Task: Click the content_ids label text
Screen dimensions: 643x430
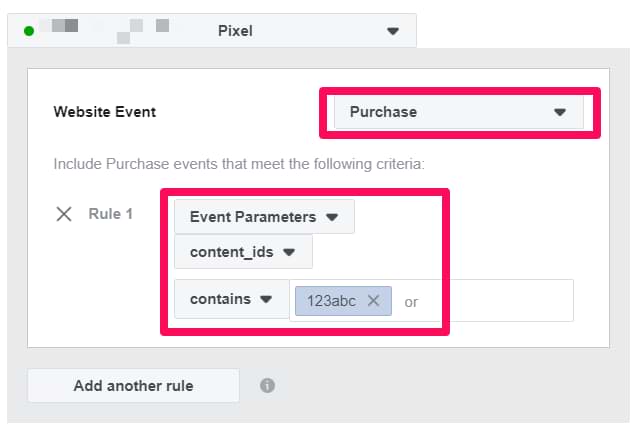Action: pyautogui.click(x=229, y=253)
